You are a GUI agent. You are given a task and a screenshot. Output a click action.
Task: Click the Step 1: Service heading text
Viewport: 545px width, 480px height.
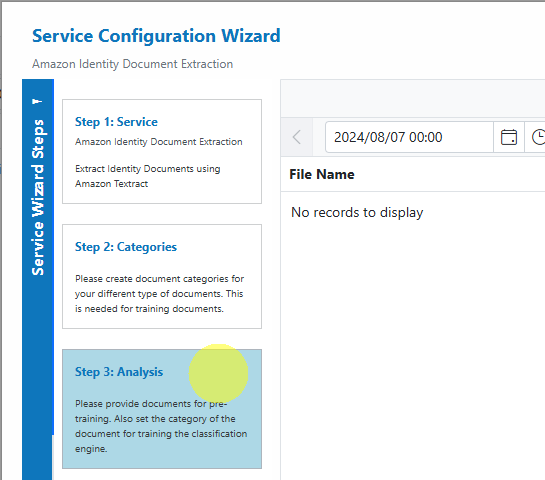pyautogui.click(x=116, y=122)
